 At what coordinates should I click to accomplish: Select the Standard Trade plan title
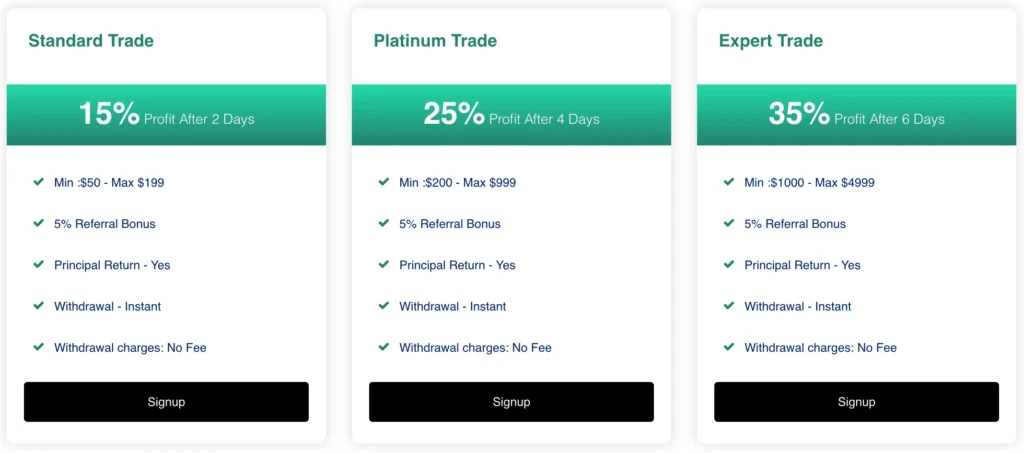tap(91, 41)
